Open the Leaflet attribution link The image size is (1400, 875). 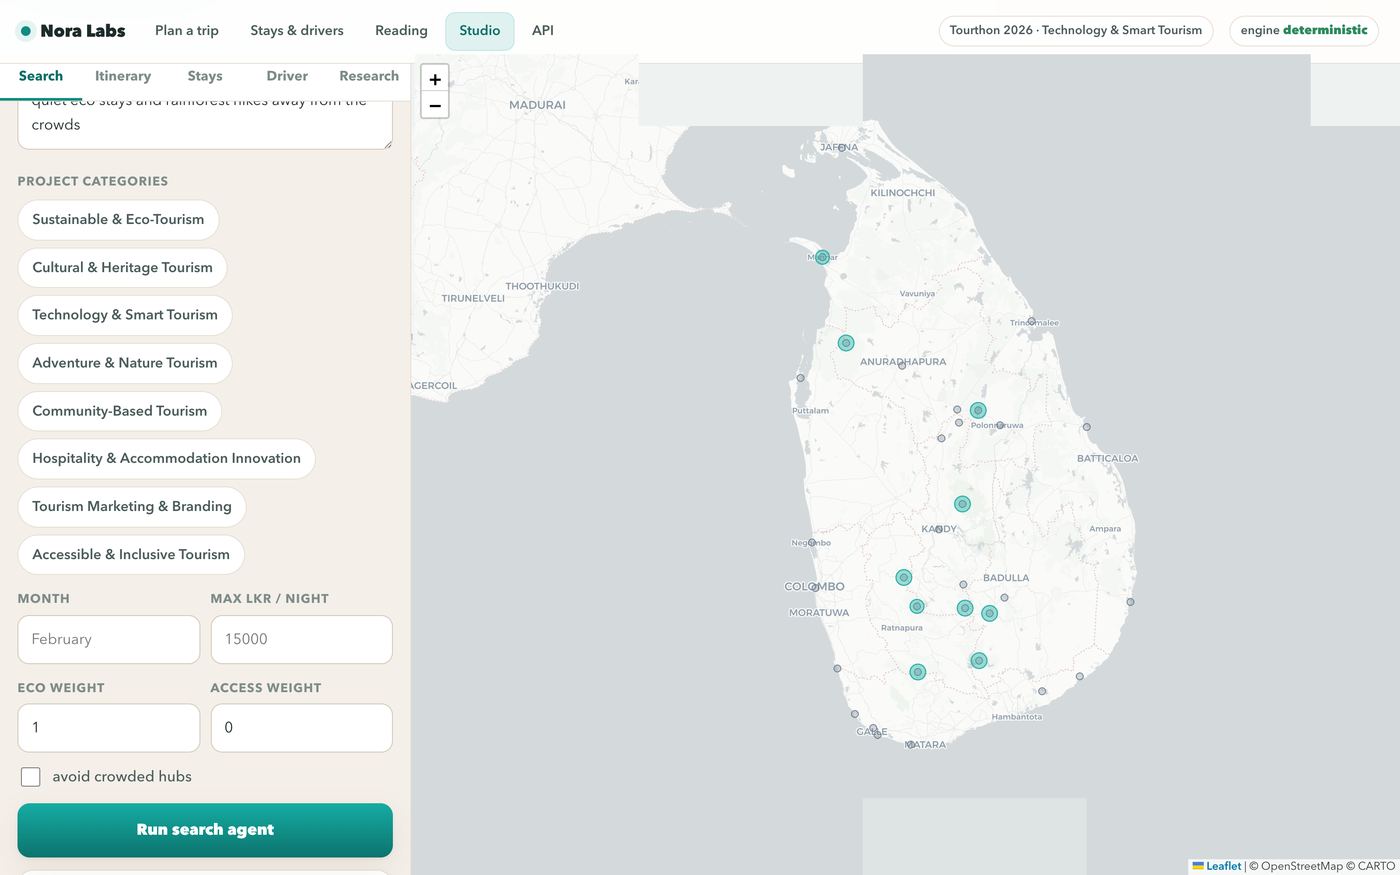1217,866
